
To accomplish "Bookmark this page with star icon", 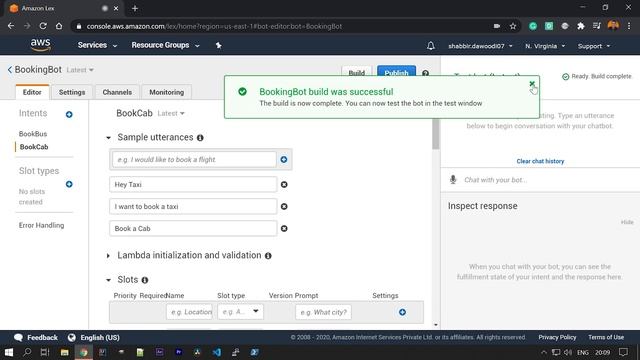I will pyautogui.click(x=513, y=26).
